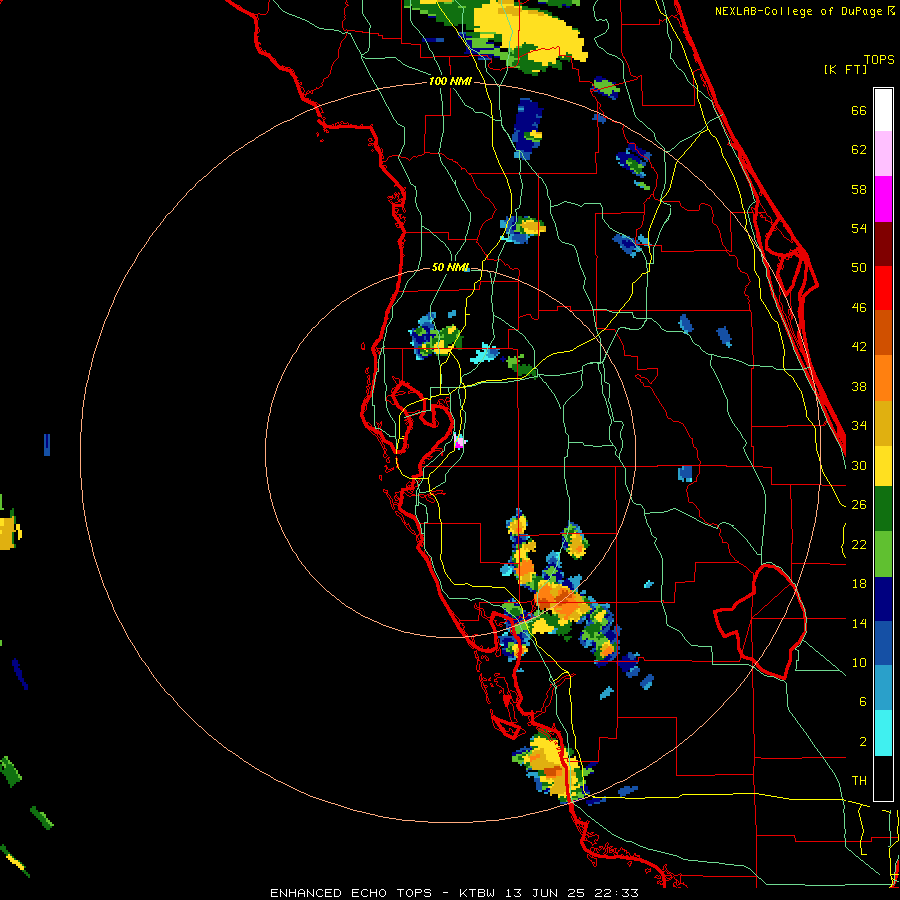Click the magenta legend swatch
The height and width of the screenshot is (900, 900).
(x=883, y=199)
